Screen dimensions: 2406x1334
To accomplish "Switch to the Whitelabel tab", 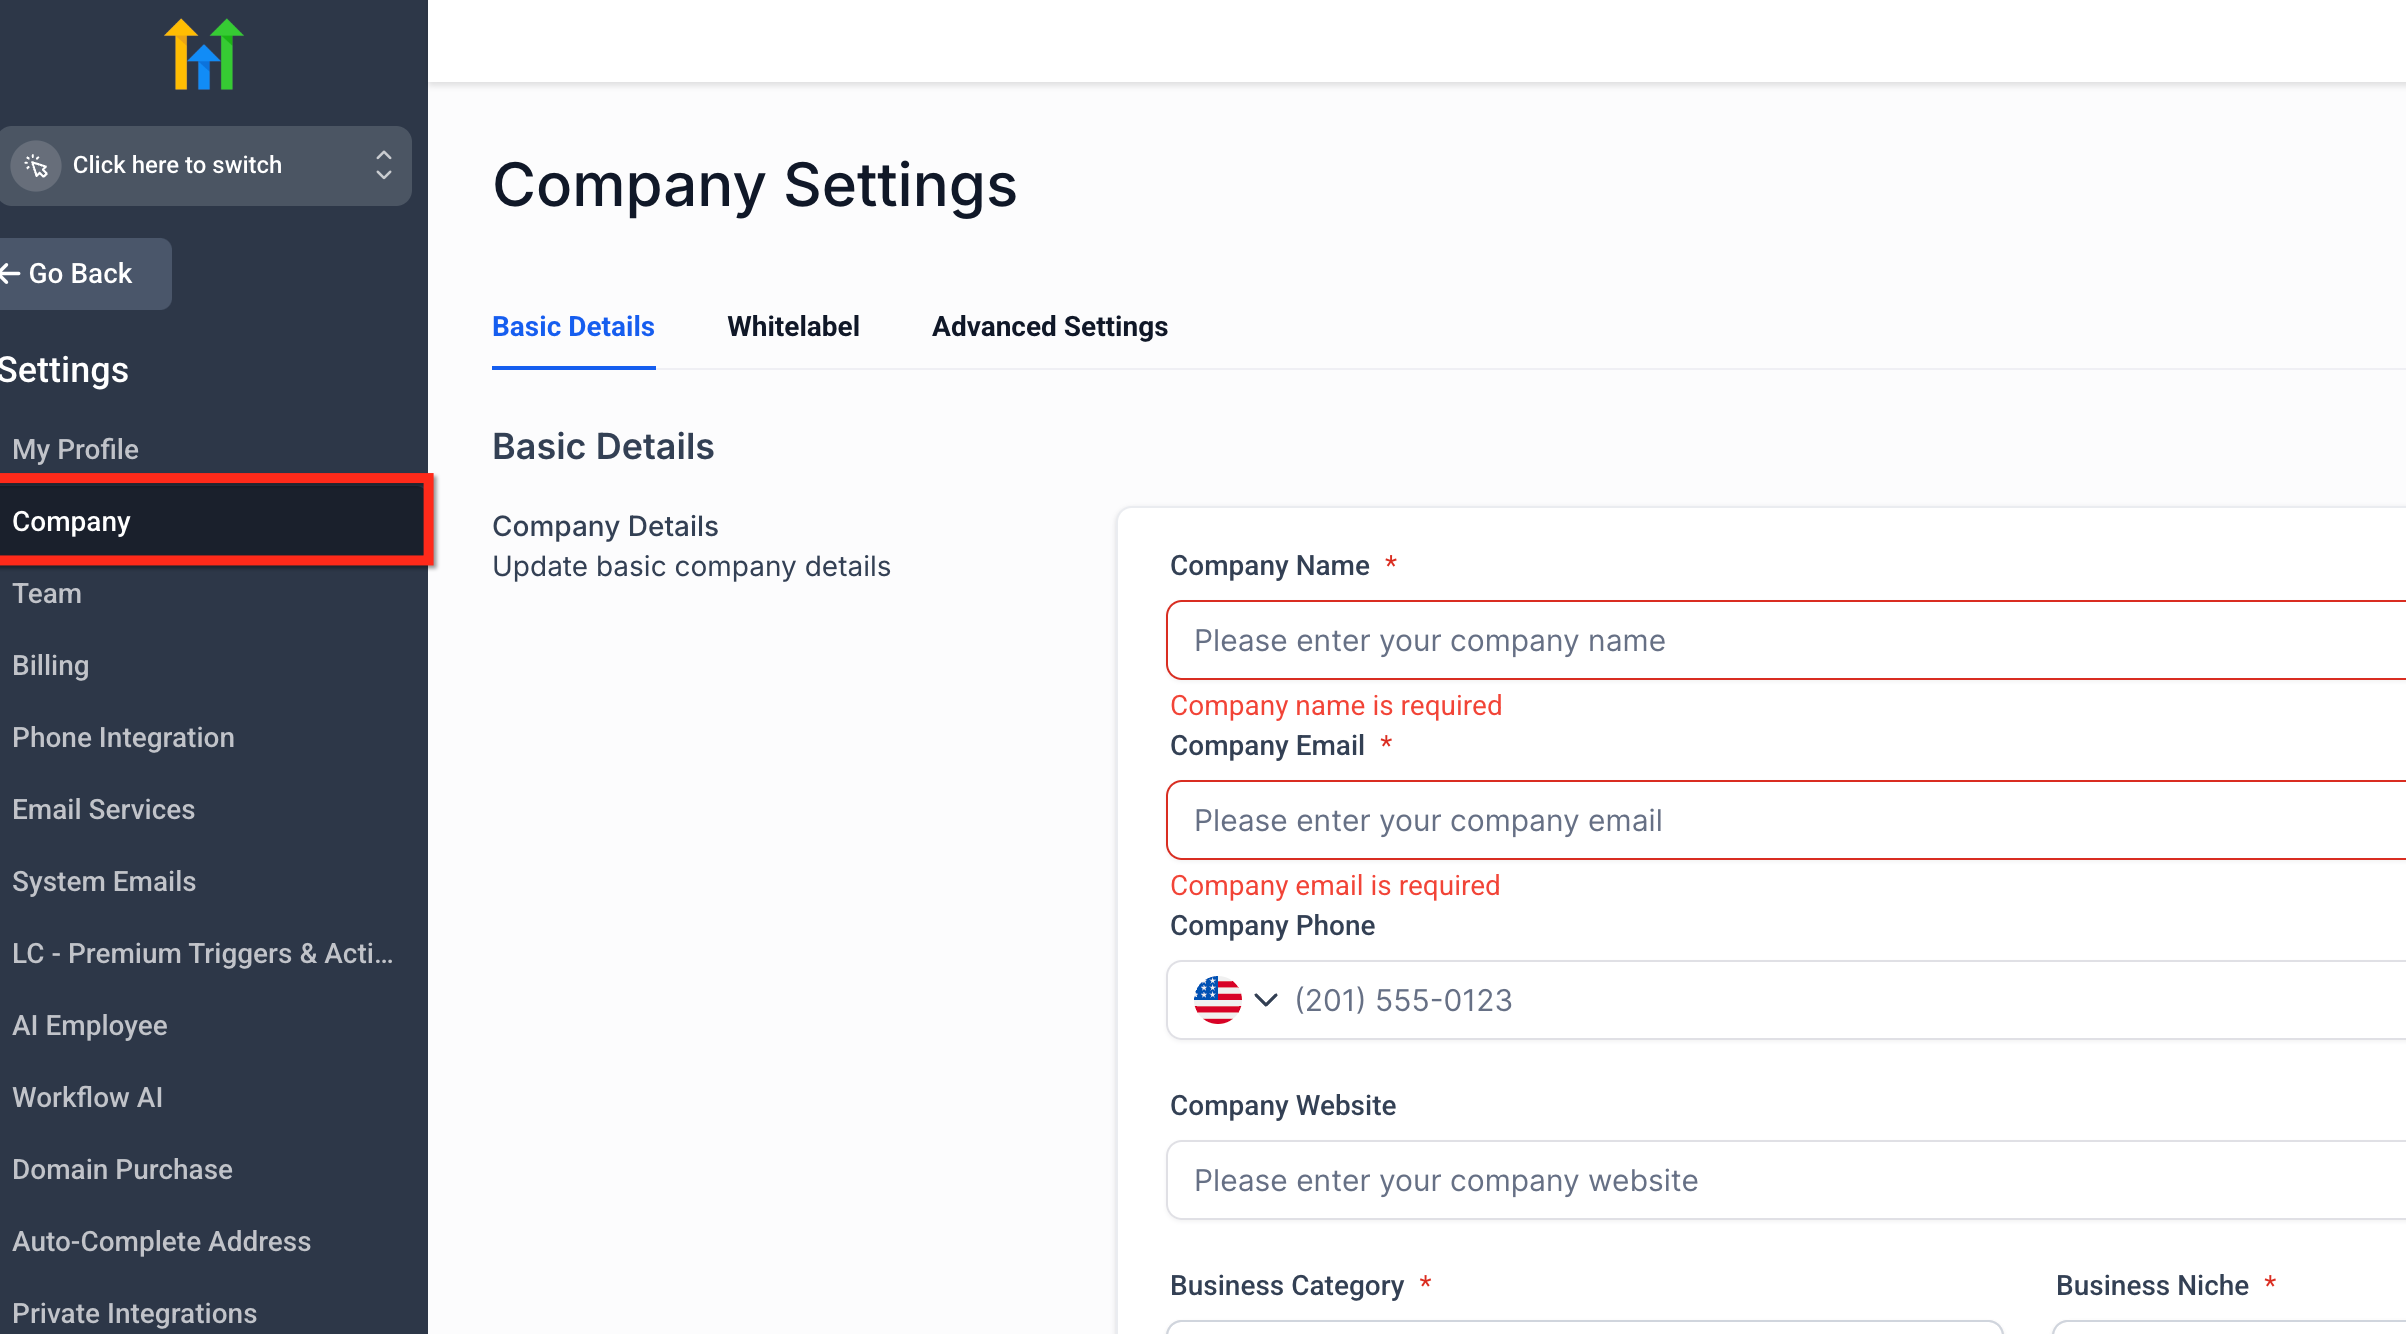I will pyautogui.click(x=793, y=327).
